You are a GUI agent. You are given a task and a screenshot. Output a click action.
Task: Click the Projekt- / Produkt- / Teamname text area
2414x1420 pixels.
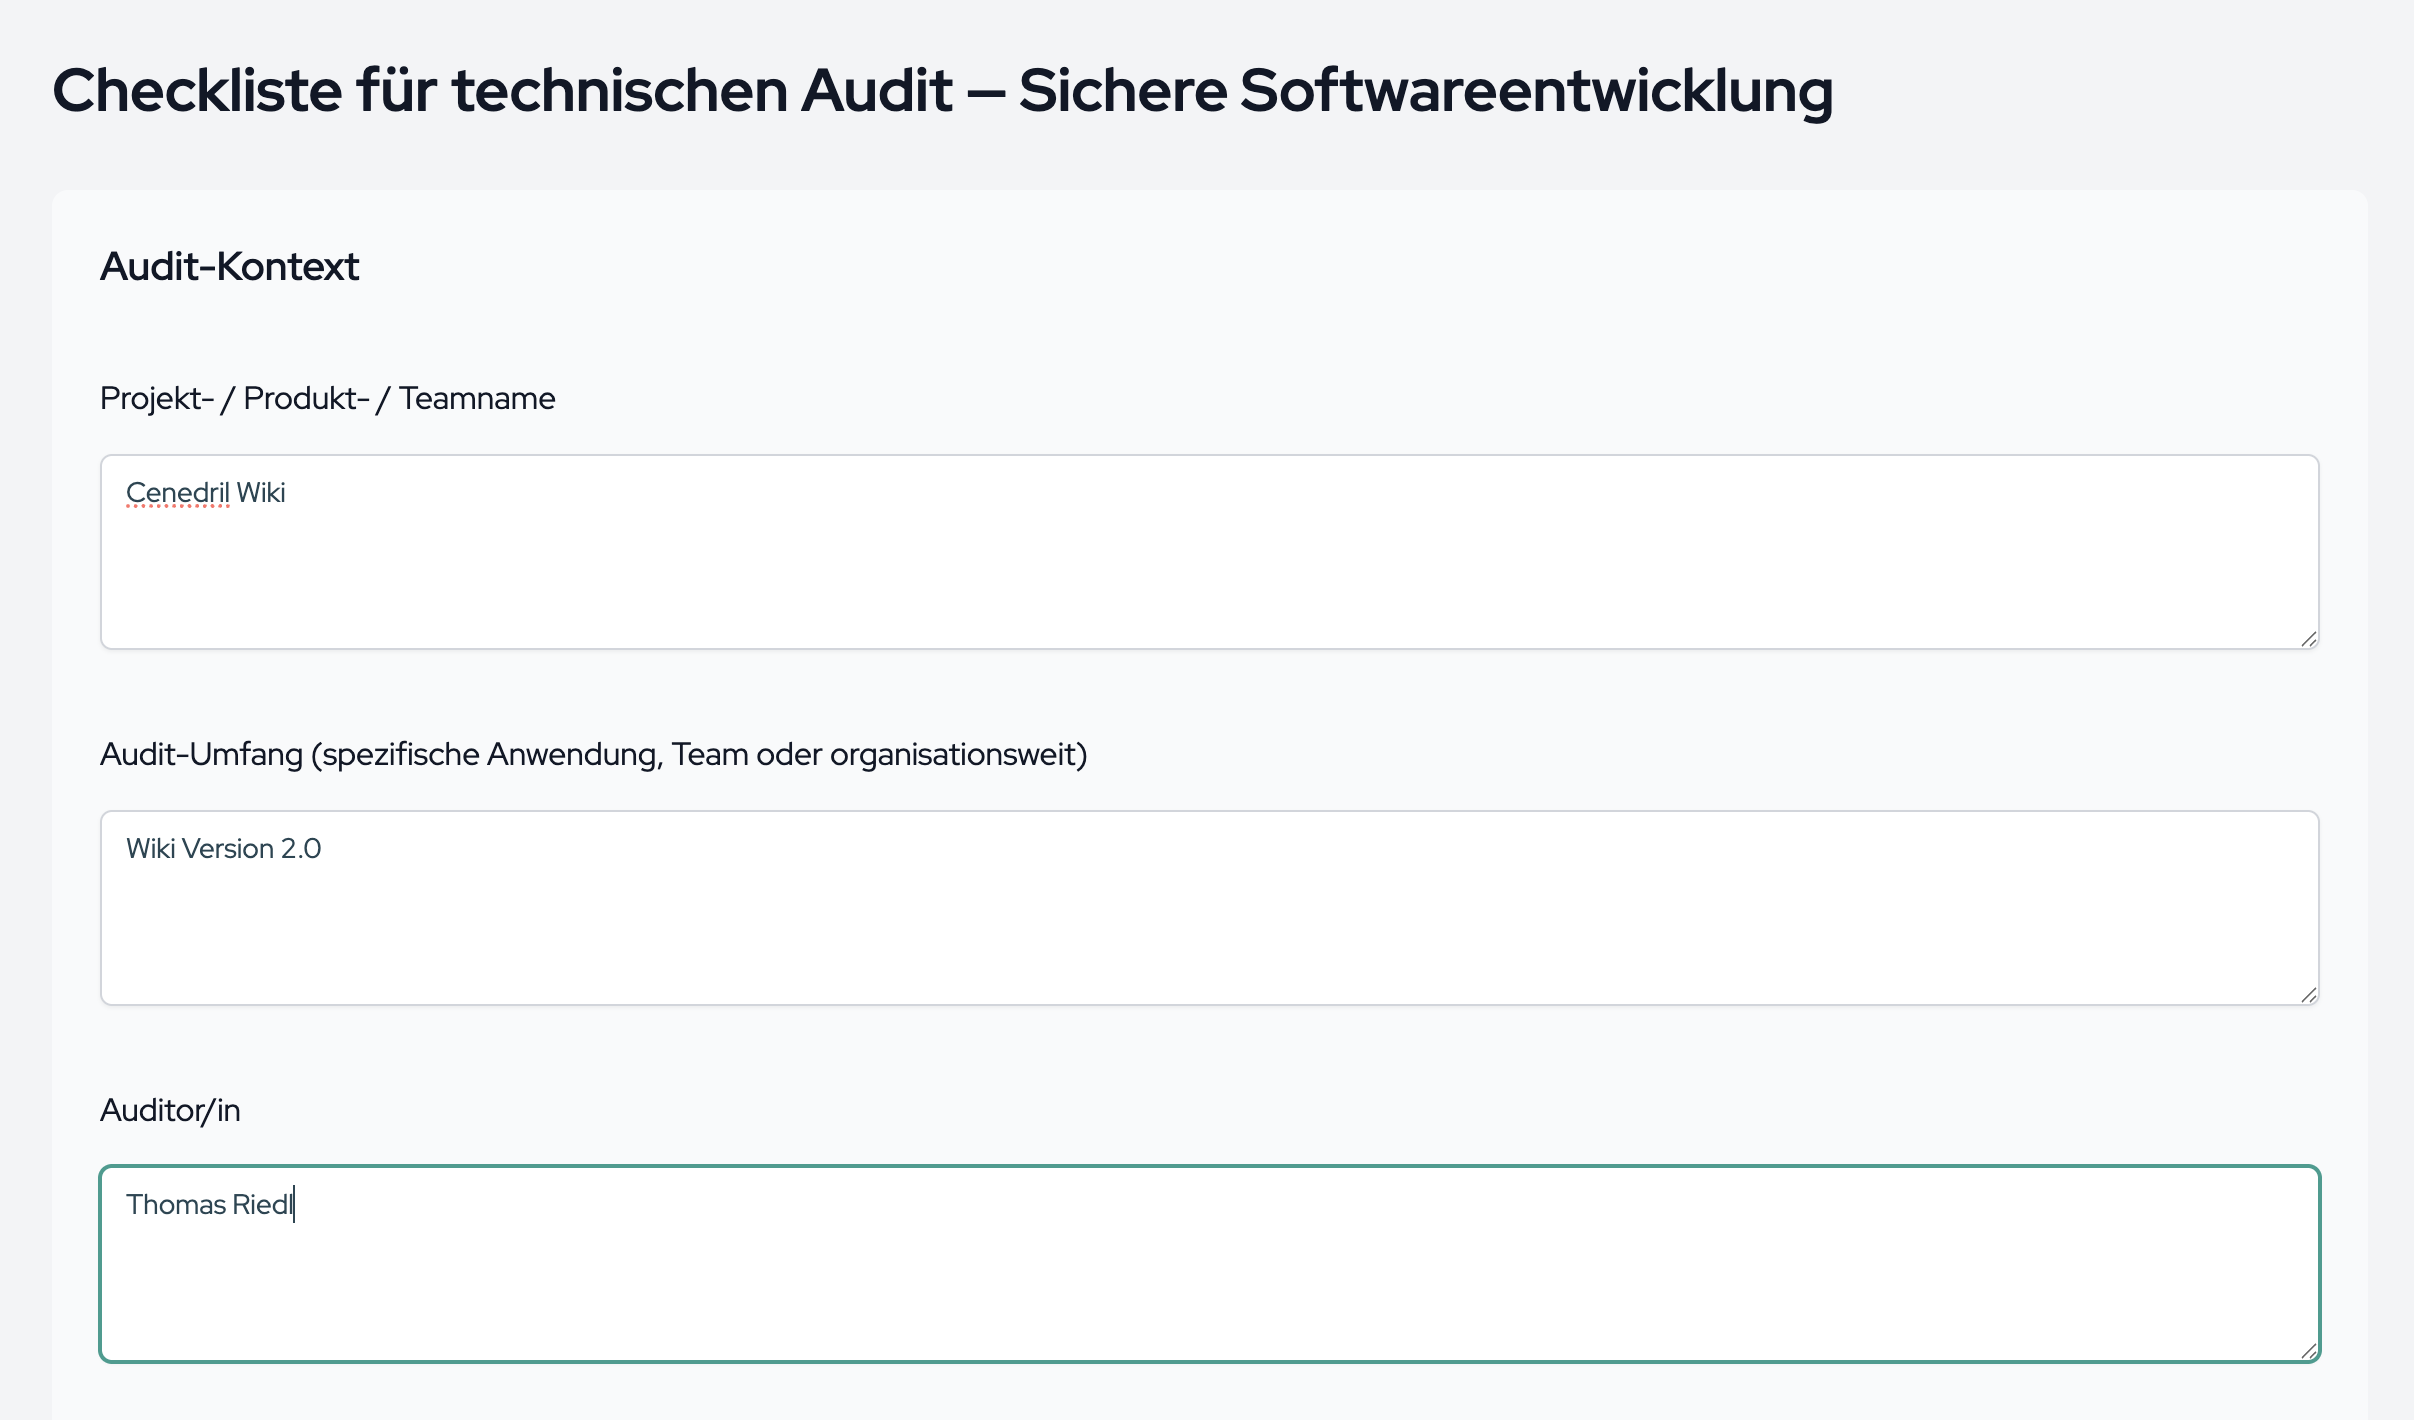click(x=1209, y=552)
